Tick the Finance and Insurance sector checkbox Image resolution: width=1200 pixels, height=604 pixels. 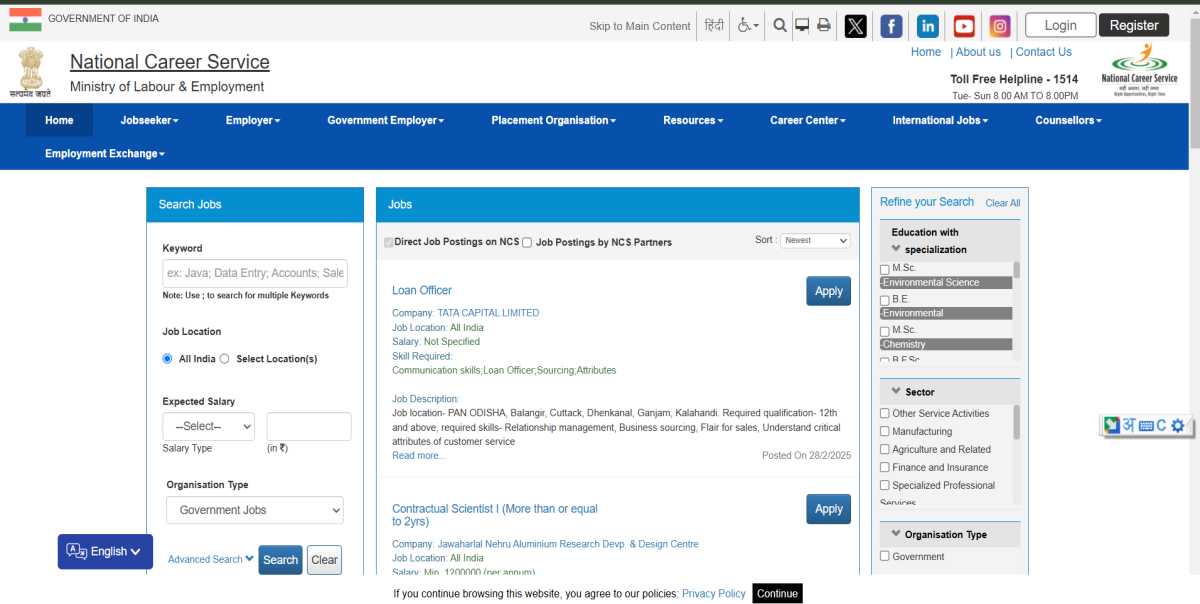tap(884, 467)
